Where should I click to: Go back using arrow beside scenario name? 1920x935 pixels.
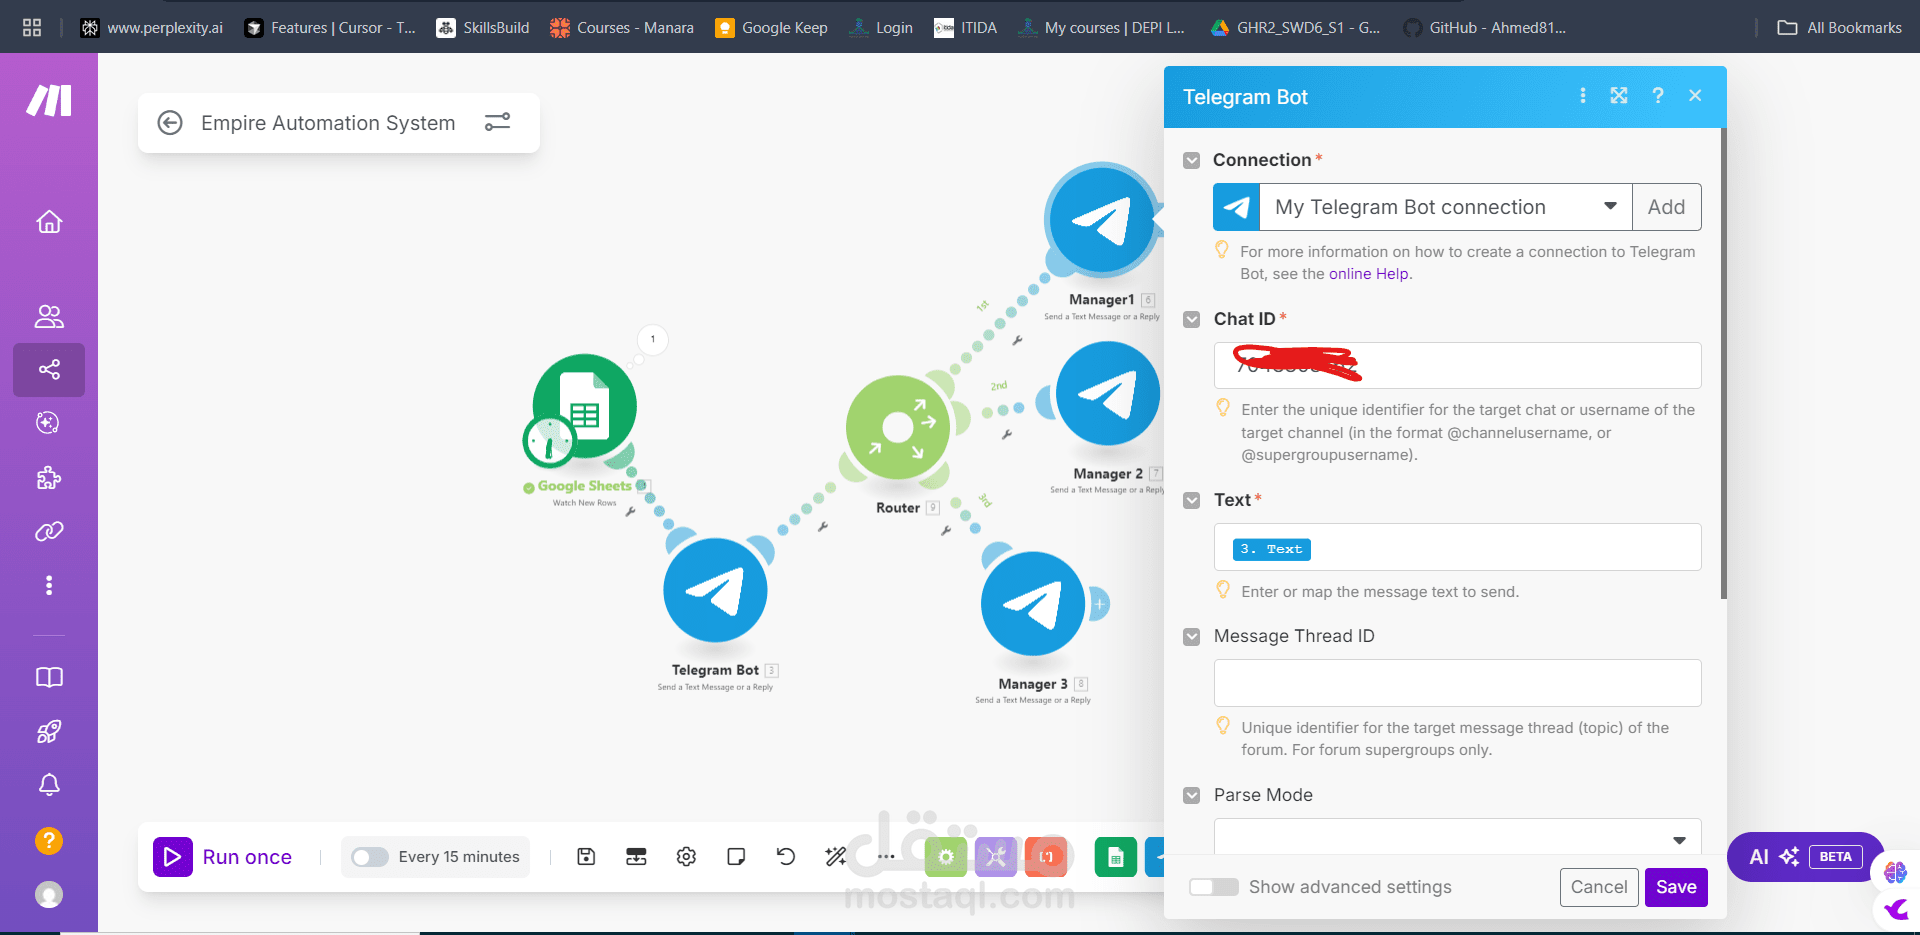click(x=170, y=123)
